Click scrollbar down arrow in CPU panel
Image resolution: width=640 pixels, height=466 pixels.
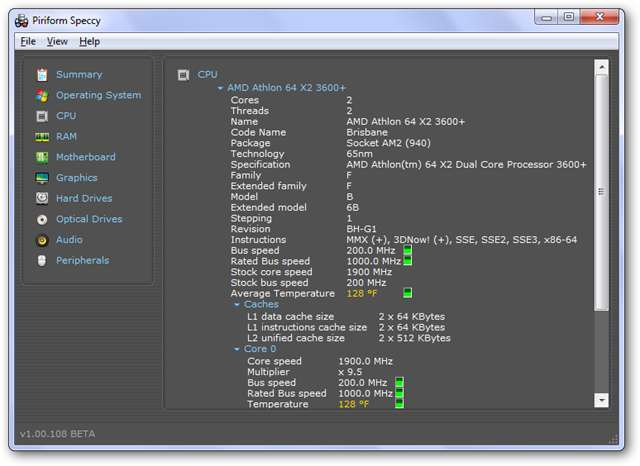601,399
